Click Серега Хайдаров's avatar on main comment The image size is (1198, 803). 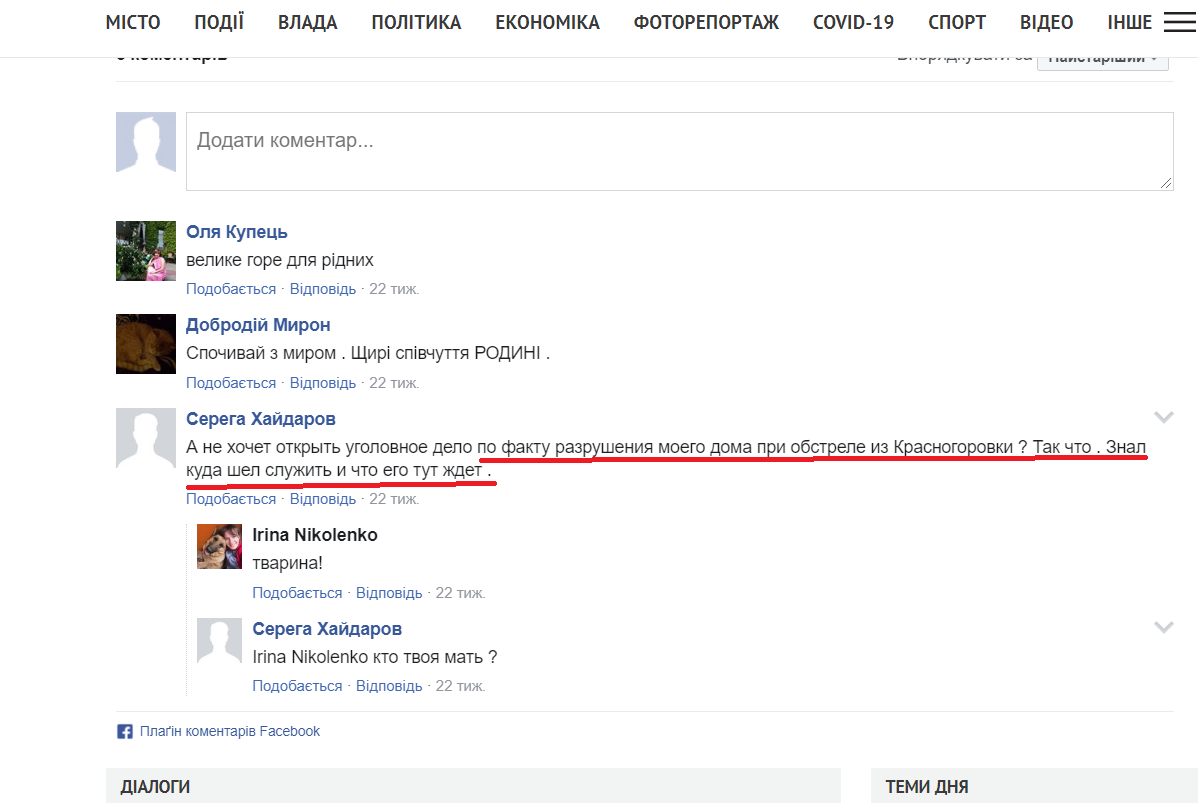click(146, 438)
